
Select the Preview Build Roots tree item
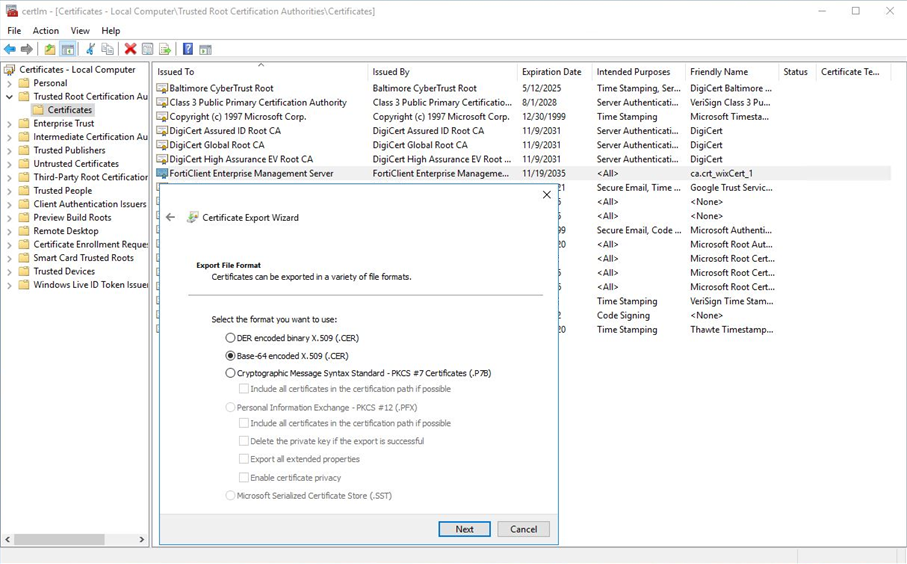(72, 218)
